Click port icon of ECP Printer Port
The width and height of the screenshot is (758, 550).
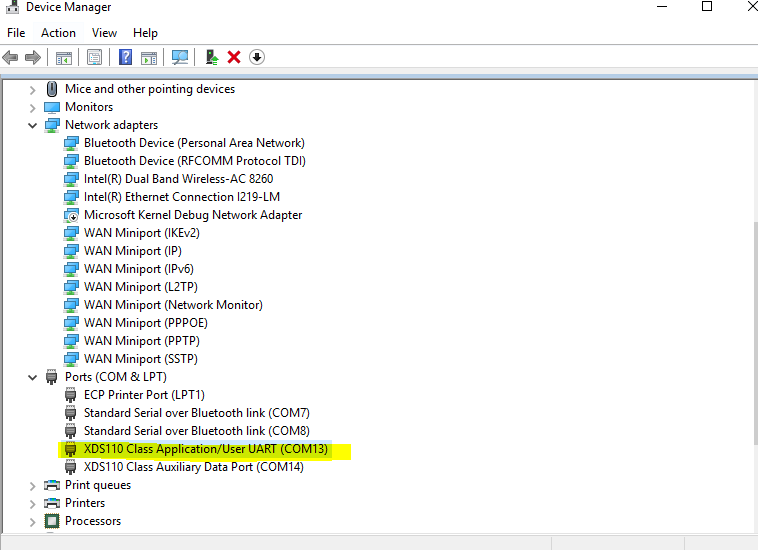coord(71,395)
